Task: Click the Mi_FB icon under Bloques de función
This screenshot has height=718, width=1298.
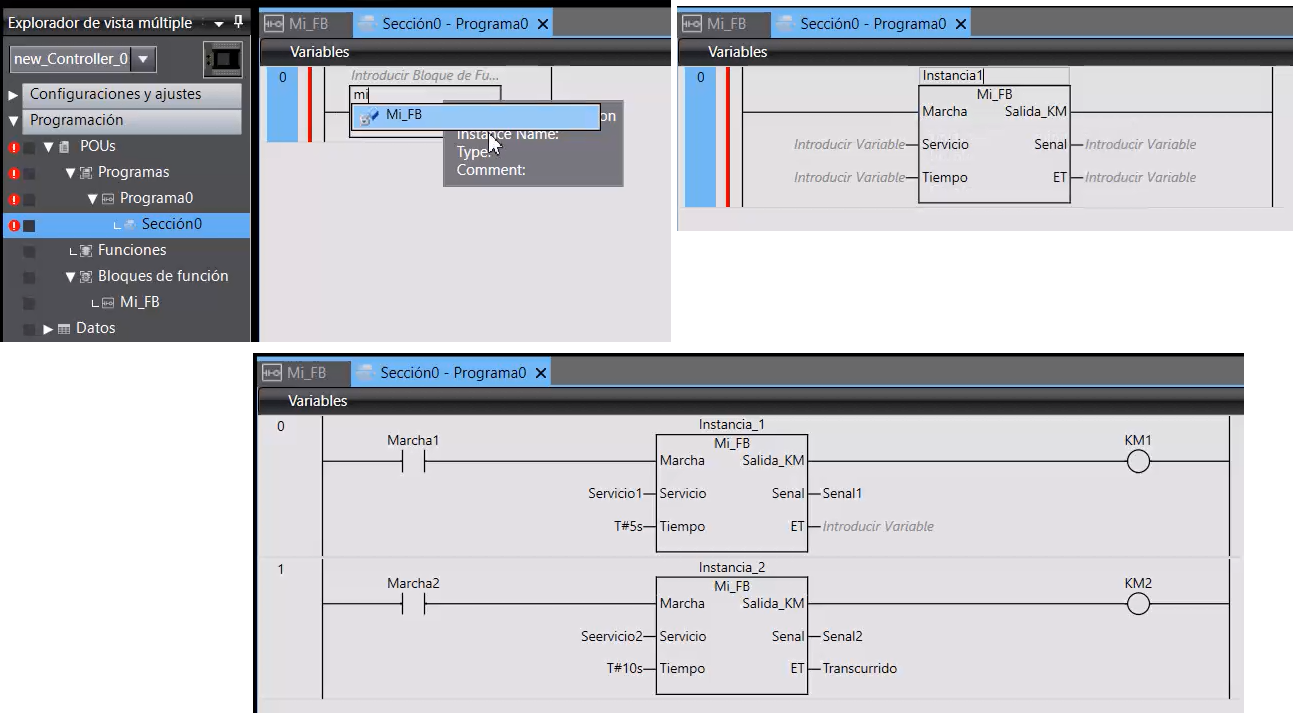Action: point(107,300)
